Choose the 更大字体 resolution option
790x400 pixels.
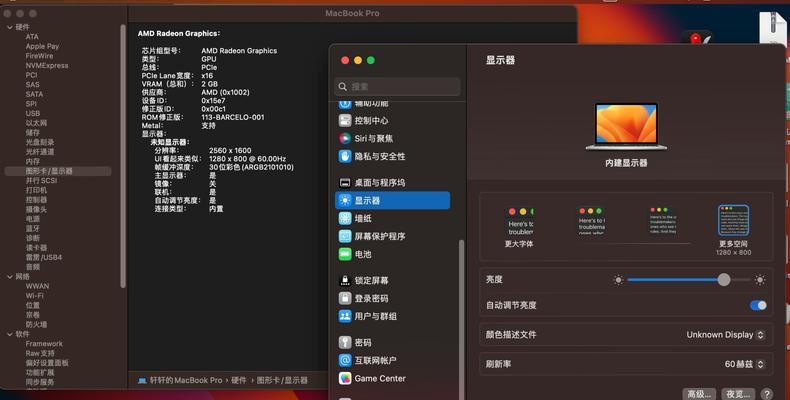coord(519,226)
